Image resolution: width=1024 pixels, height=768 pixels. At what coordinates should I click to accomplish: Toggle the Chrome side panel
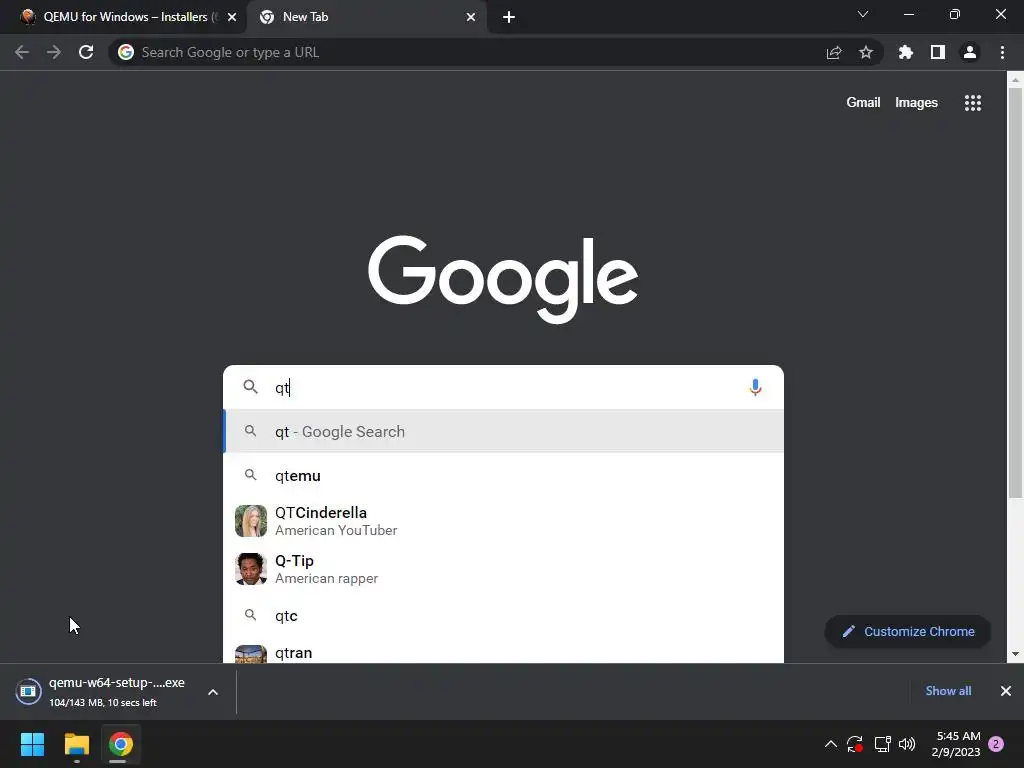938,52
